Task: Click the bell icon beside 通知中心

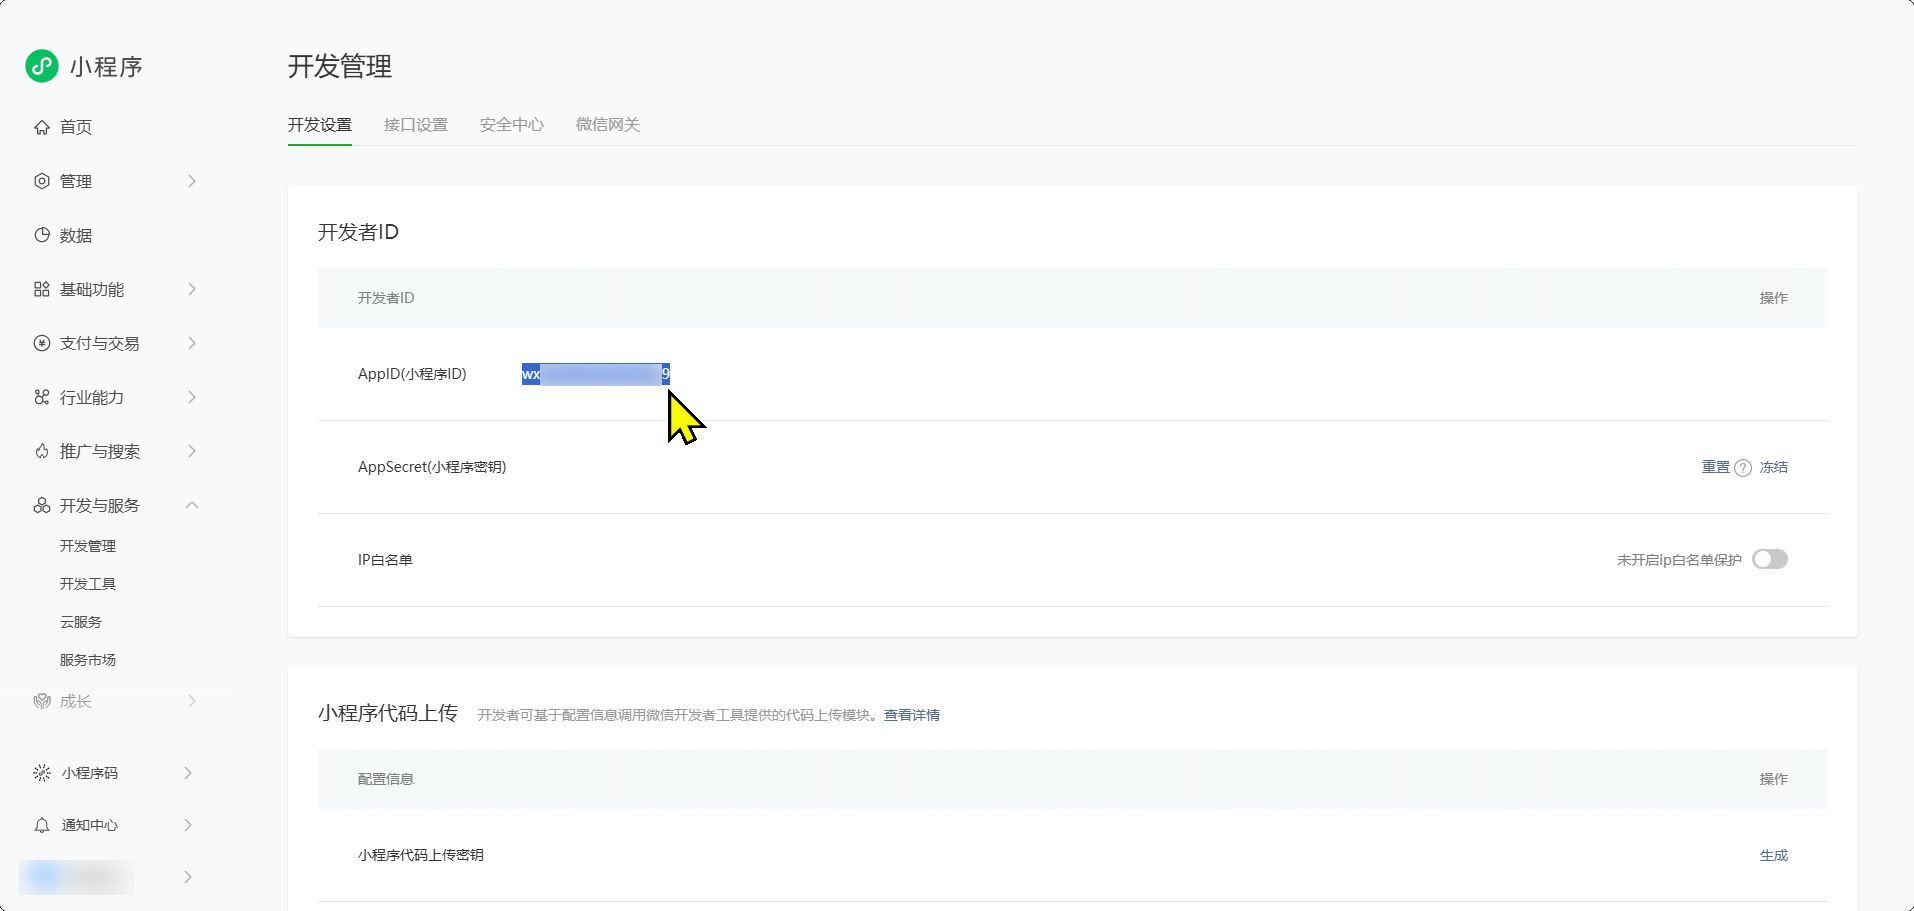Action: point(42,825)
